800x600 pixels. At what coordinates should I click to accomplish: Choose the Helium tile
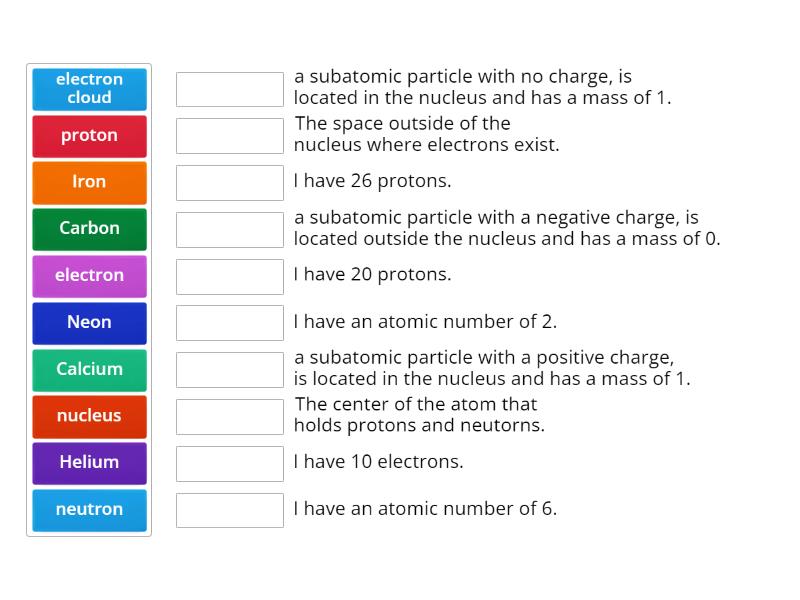89,463
